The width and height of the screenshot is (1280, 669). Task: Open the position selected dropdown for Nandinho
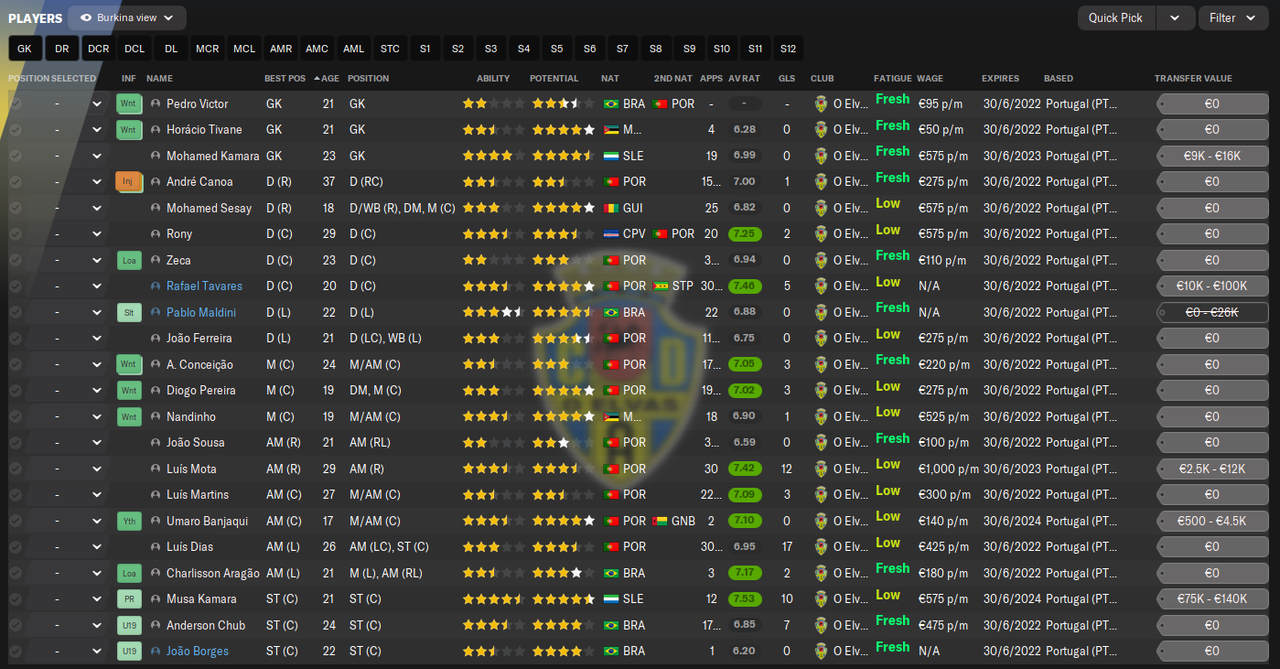click(97, 417)
